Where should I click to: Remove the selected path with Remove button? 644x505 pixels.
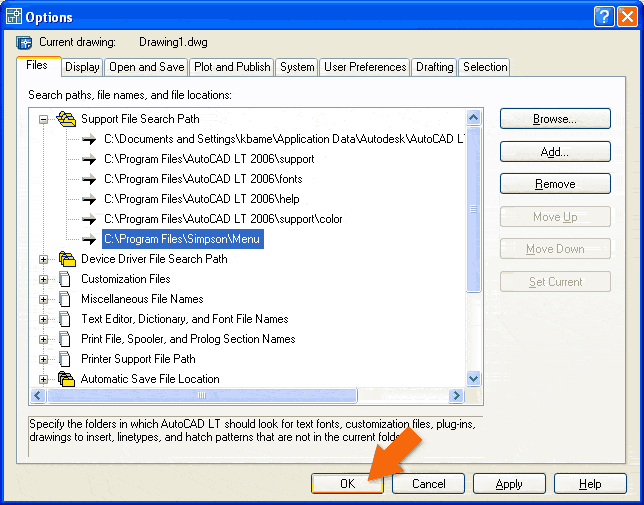pos(554,184)
